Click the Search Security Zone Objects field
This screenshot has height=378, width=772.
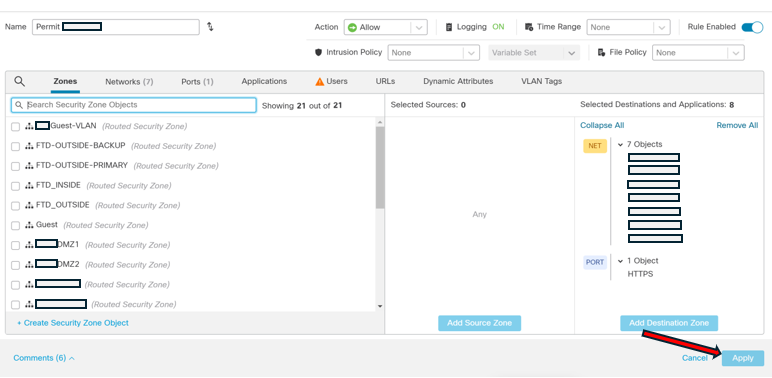tap(133, 105)
